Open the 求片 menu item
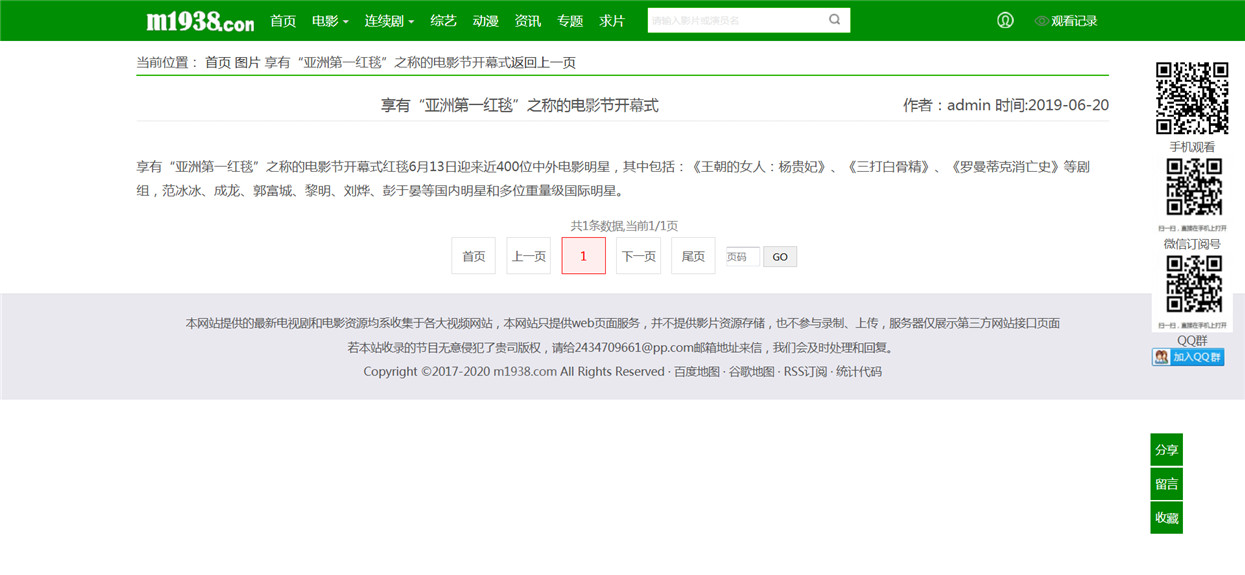Image resolution: width=1245 pixels, height=575 pixels. point(612,21)
